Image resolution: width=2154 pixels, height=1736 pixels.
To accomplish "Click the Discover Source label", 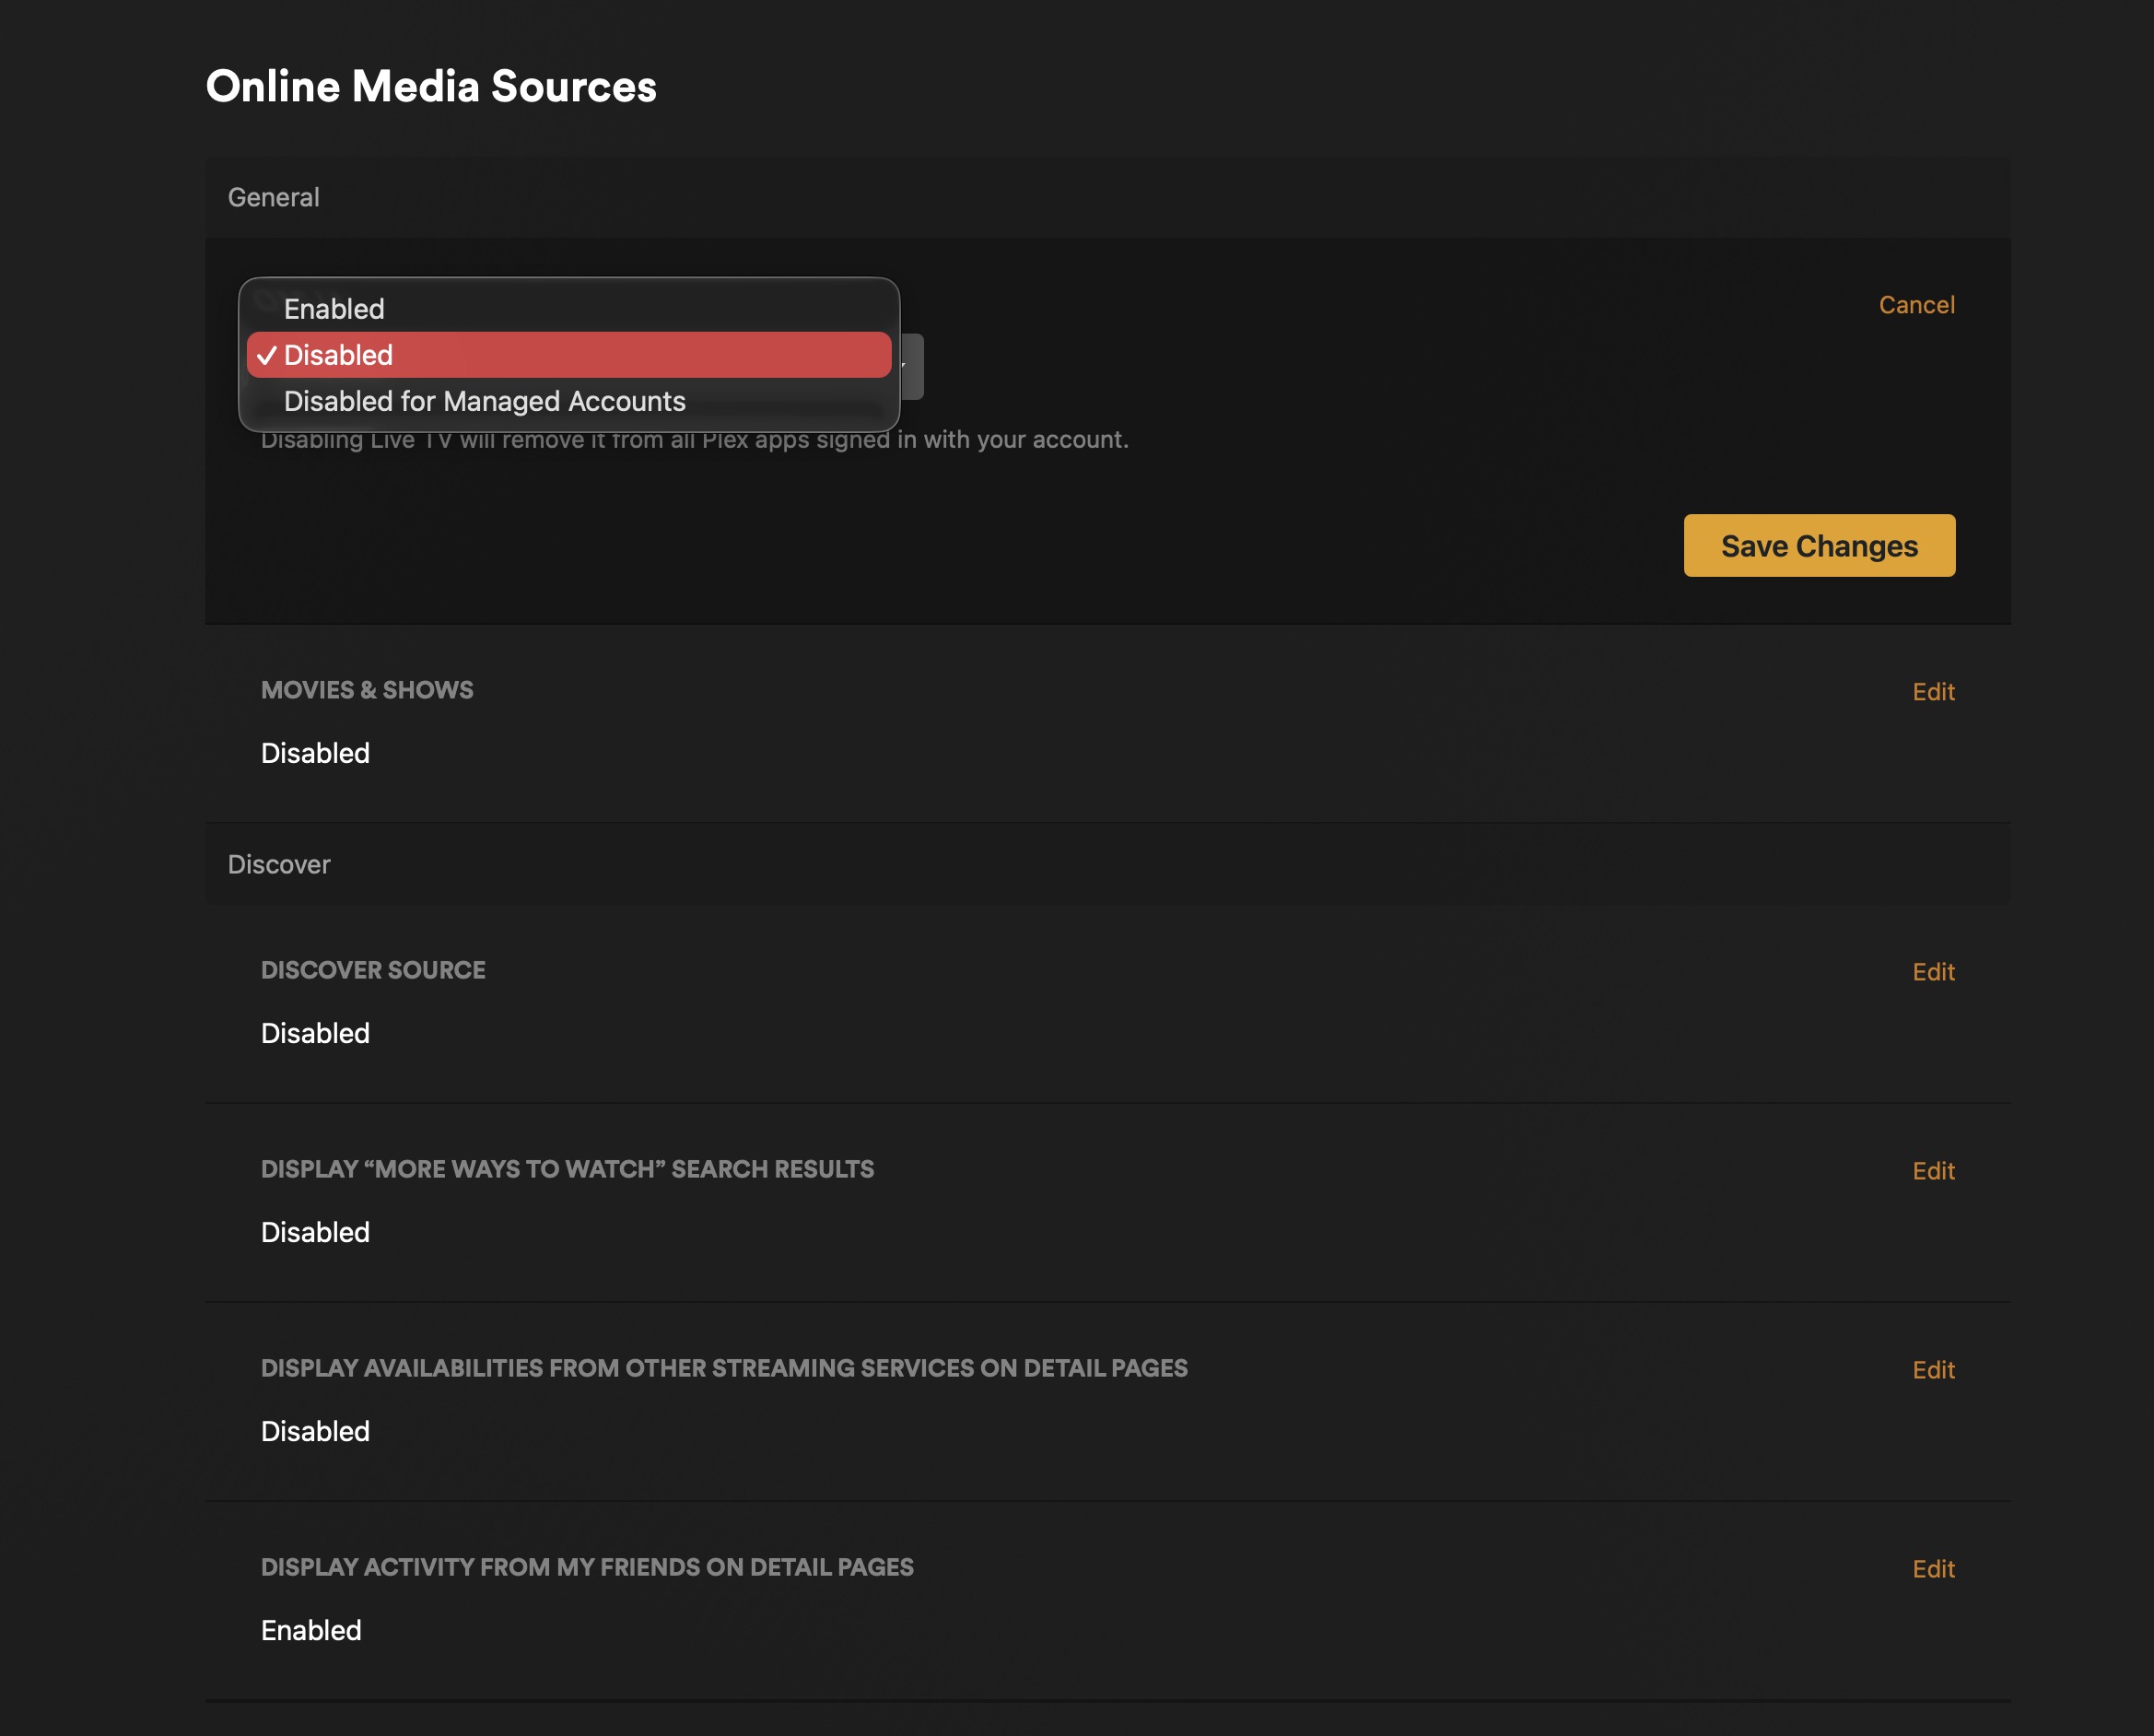I will coord(373,970).
